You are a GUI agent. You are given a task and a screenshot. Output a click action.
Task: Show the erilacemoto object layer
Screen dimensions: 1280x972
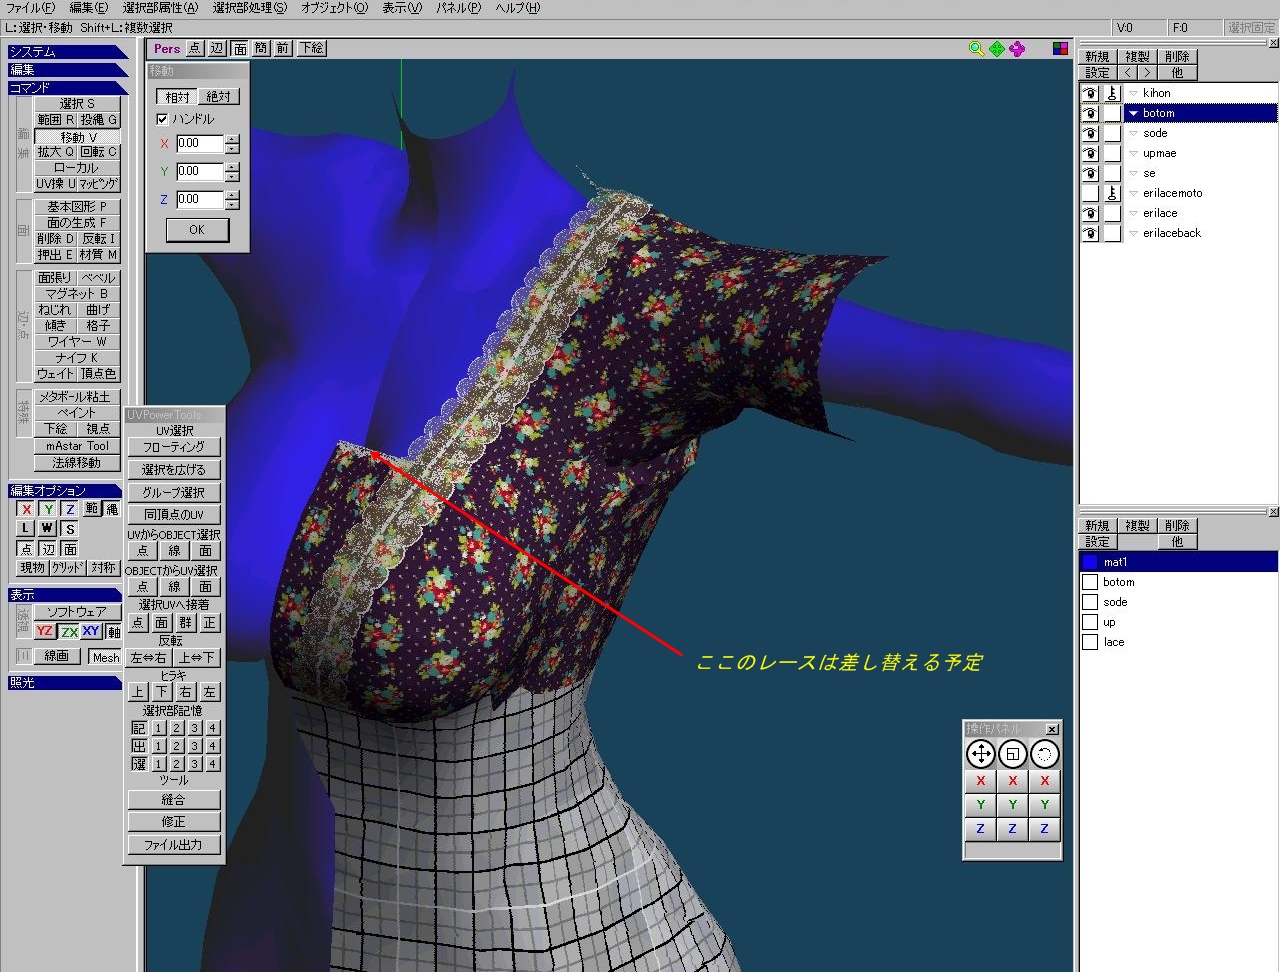click(x=1089, y=193)
